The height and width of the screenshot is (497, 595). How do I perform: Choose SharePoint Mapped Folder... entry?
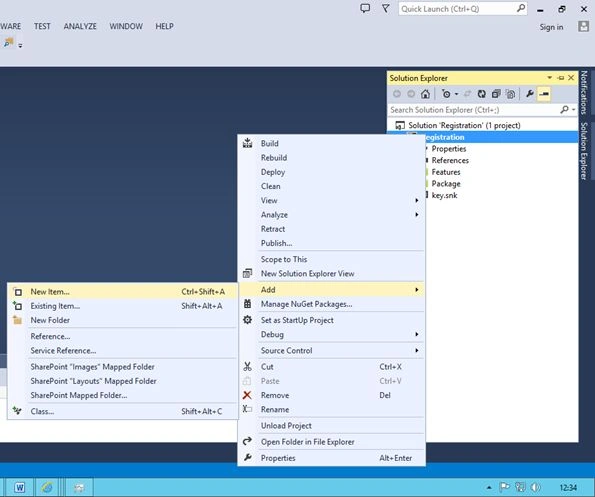[x=123, y=395]
